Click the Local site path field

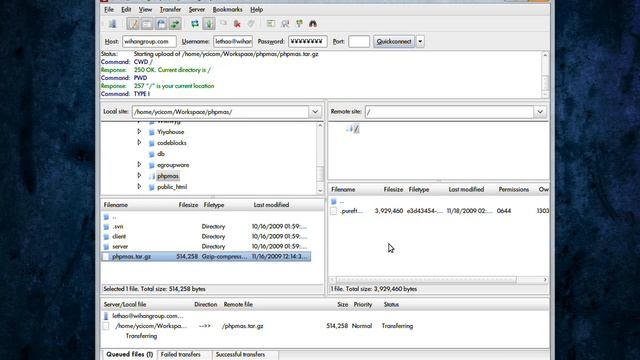point(220,112)
